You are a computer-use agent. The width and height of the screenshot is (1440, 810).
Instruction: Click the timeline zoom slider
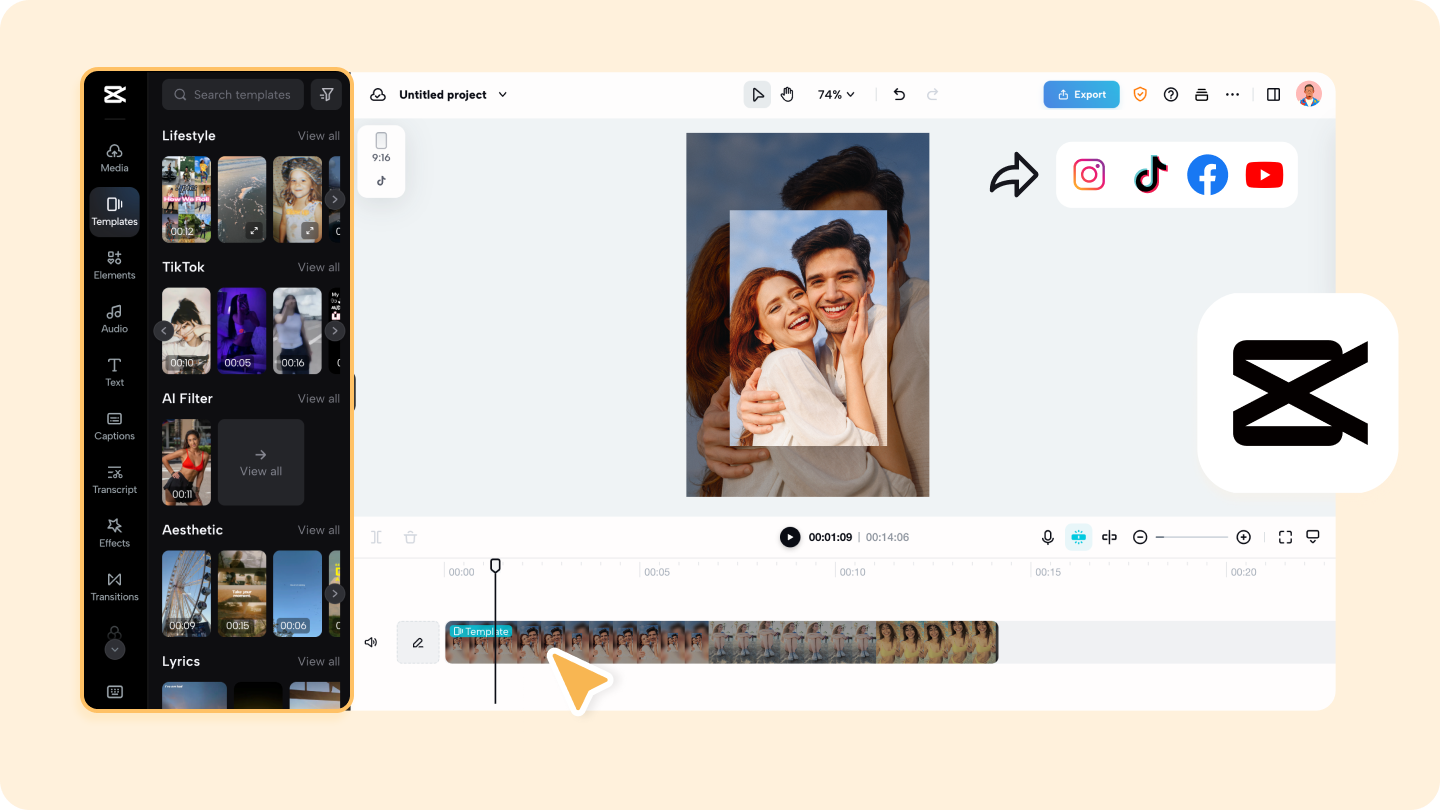pyautogui.click(x=1192, y=537)
